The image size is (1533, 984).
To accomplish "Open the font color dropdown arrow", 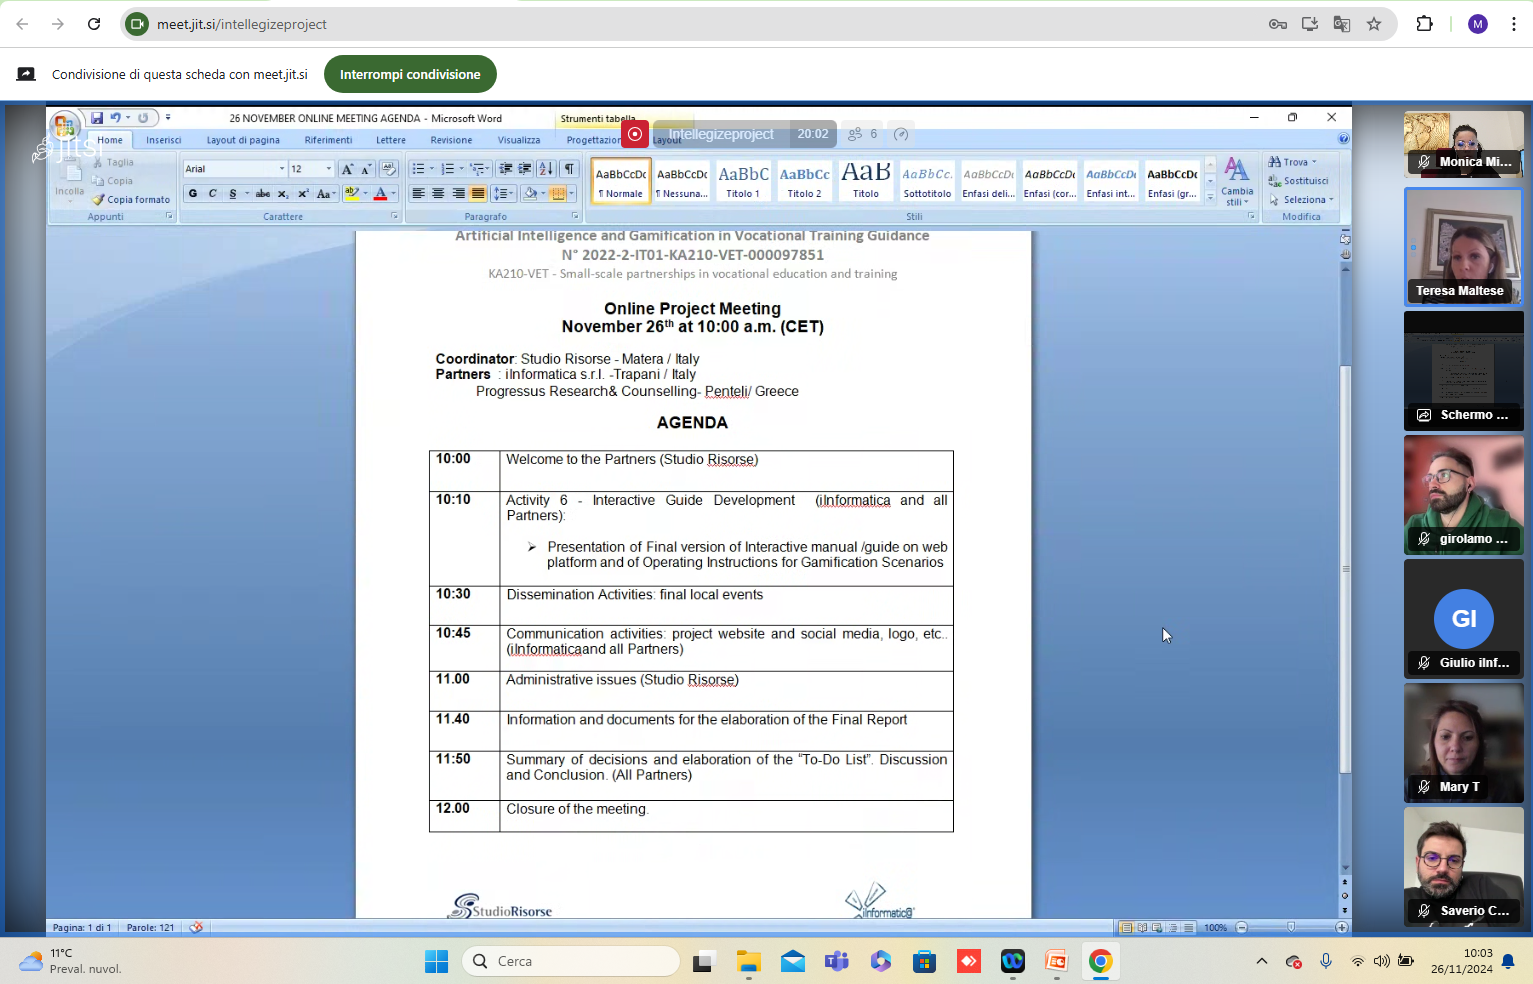I will [x=394, y=194].
